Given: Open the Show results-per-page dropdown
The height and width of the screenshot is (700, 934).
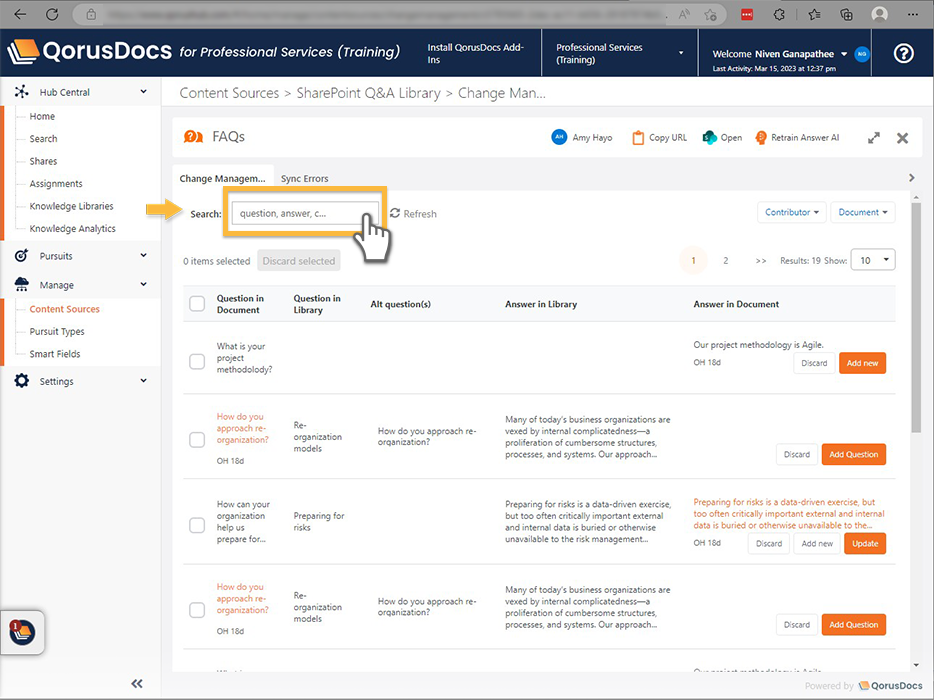Looking at the screenshot, I should coord(873,260).
